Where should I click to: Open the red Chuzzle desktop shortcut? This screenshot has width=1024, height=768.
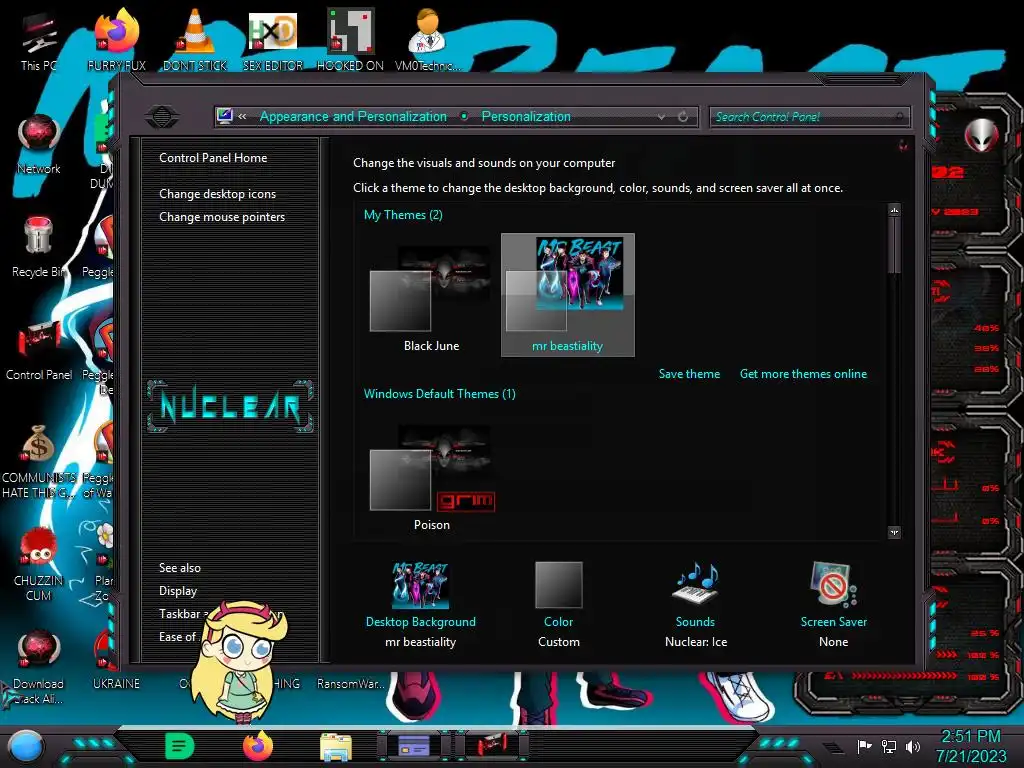pos(39,564)
